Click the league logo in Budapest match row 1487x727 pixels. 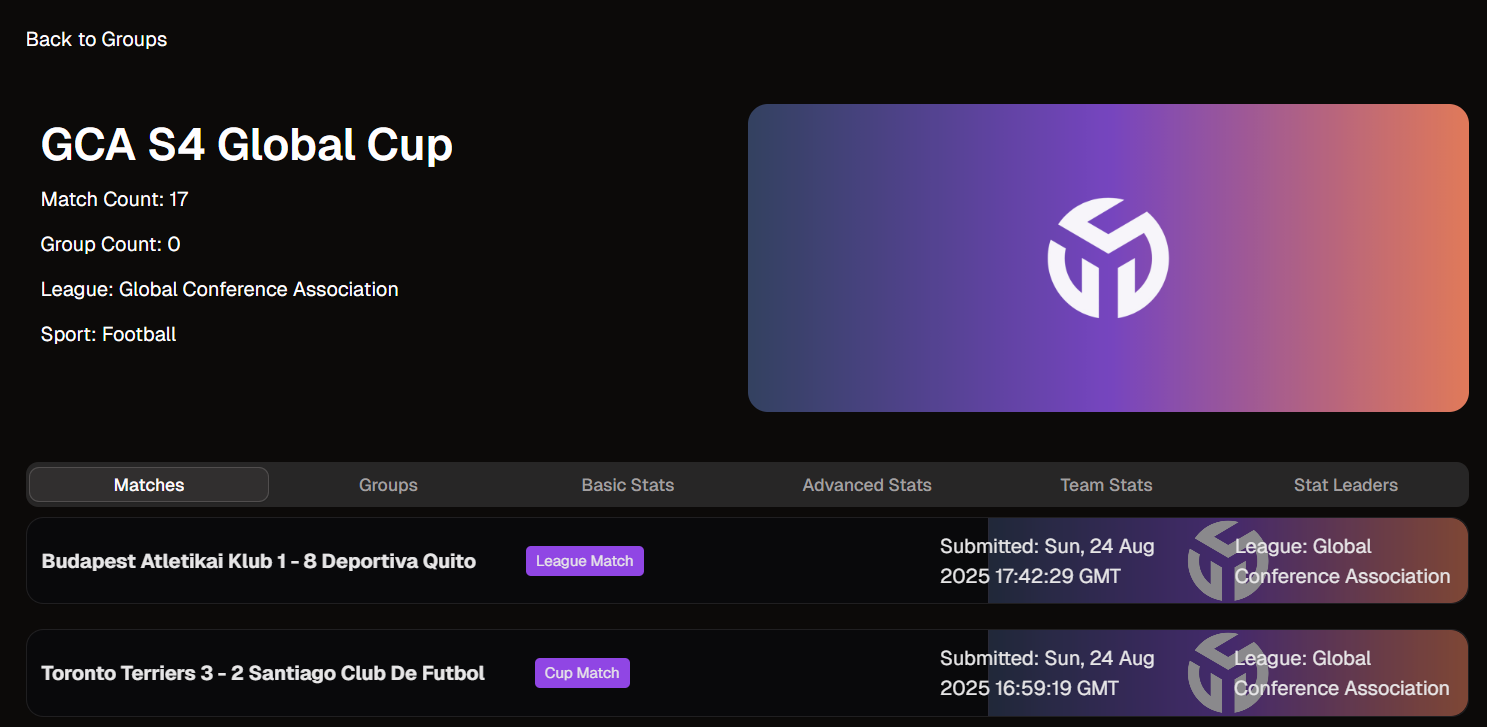(1227, 561)
